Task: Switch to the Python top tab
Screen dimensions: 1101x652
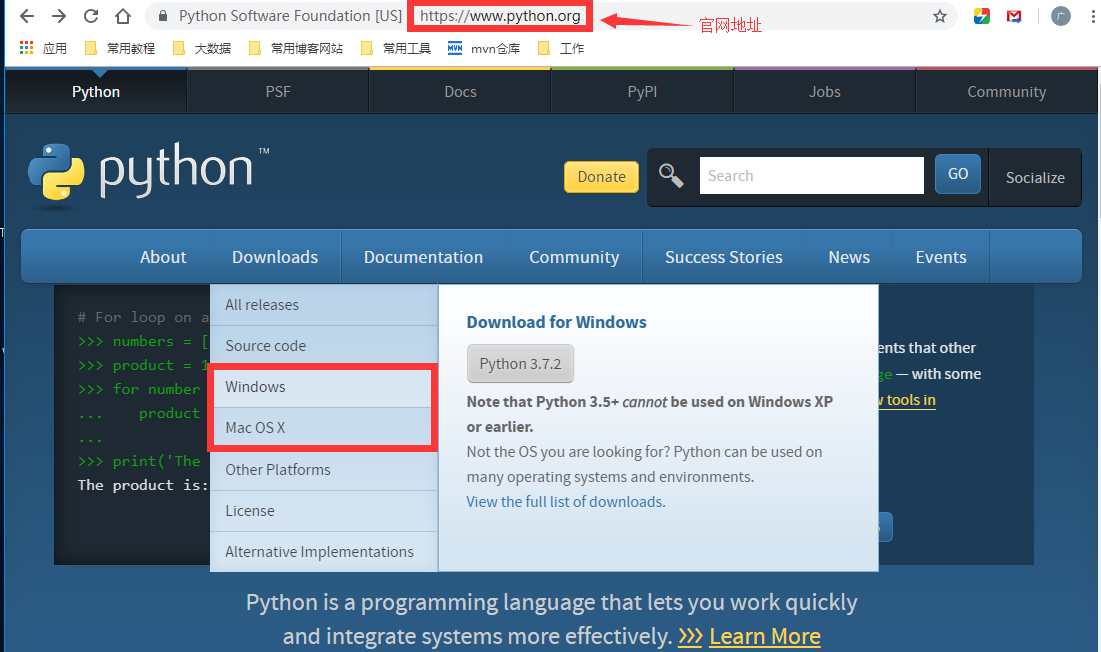Action: [x=96, y=91]
